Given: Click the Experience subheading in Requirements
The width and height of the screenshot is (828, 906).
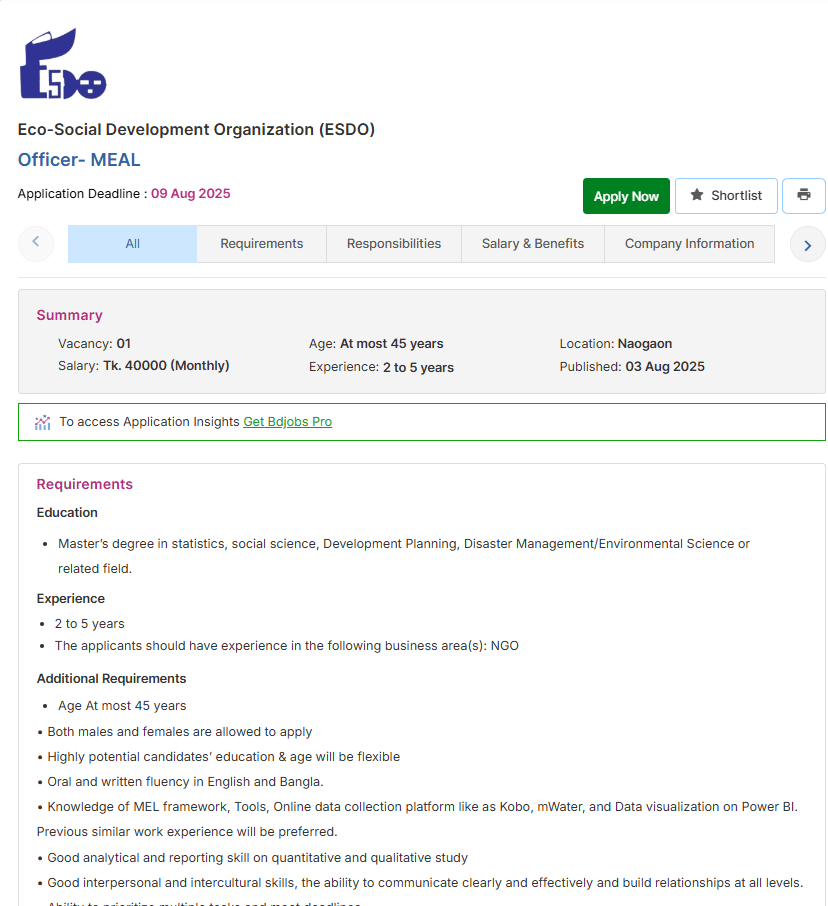Looking at the screenshot, I should pyautogui.click(x=70, y=599).
